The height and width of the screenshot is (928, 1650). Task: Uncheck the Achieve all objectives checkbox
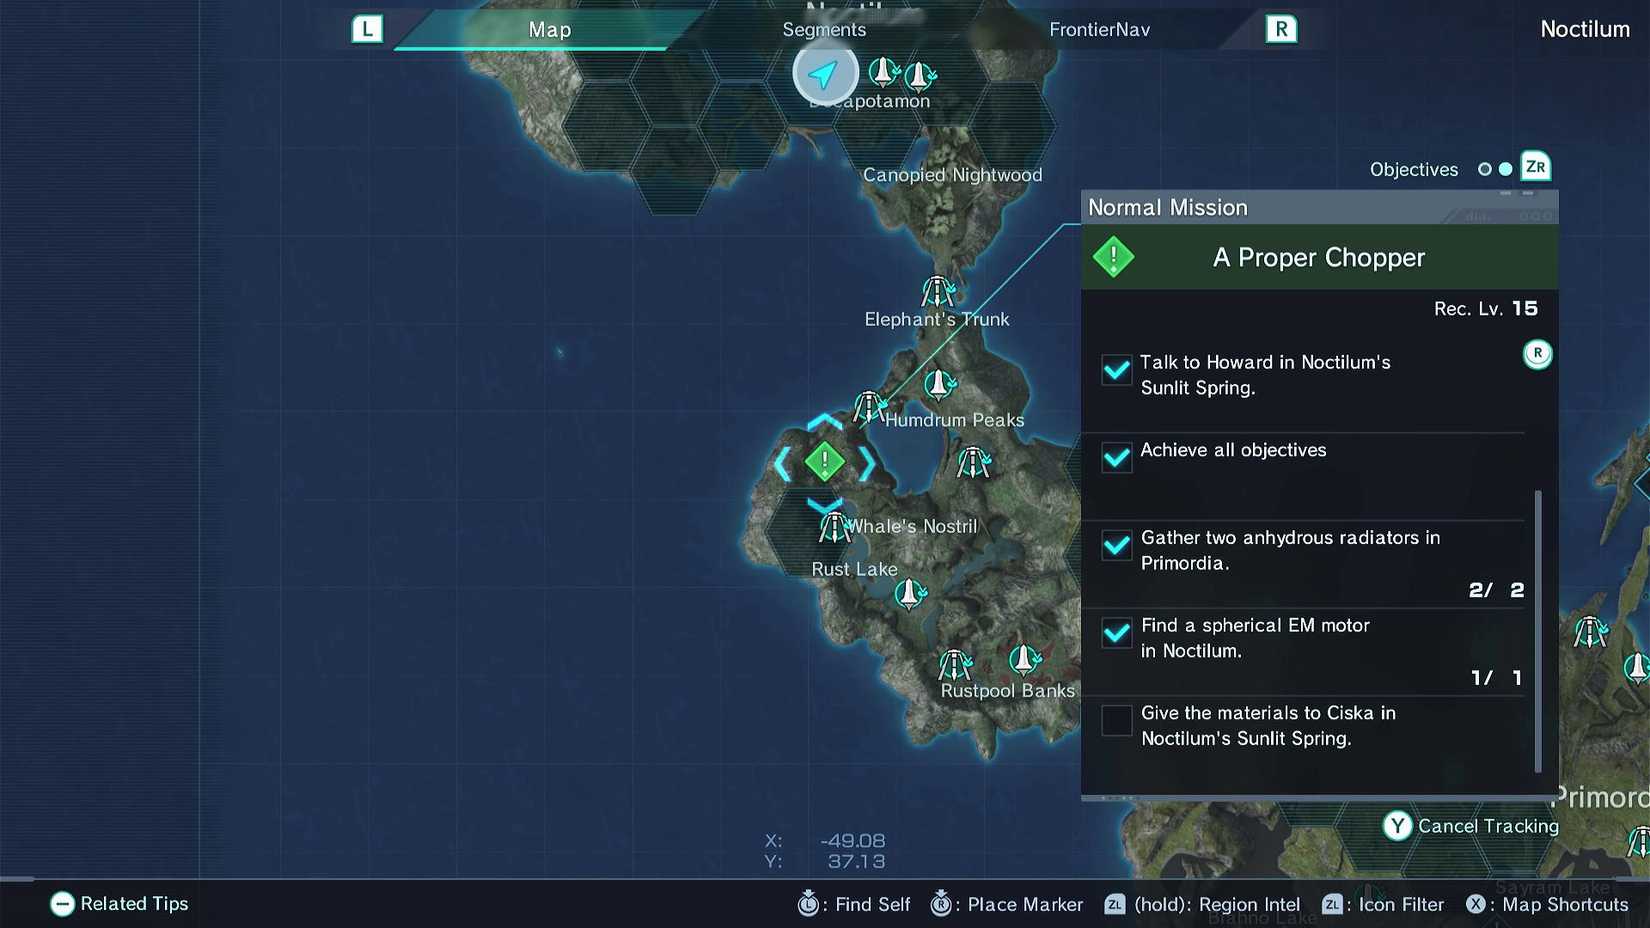1116,457
